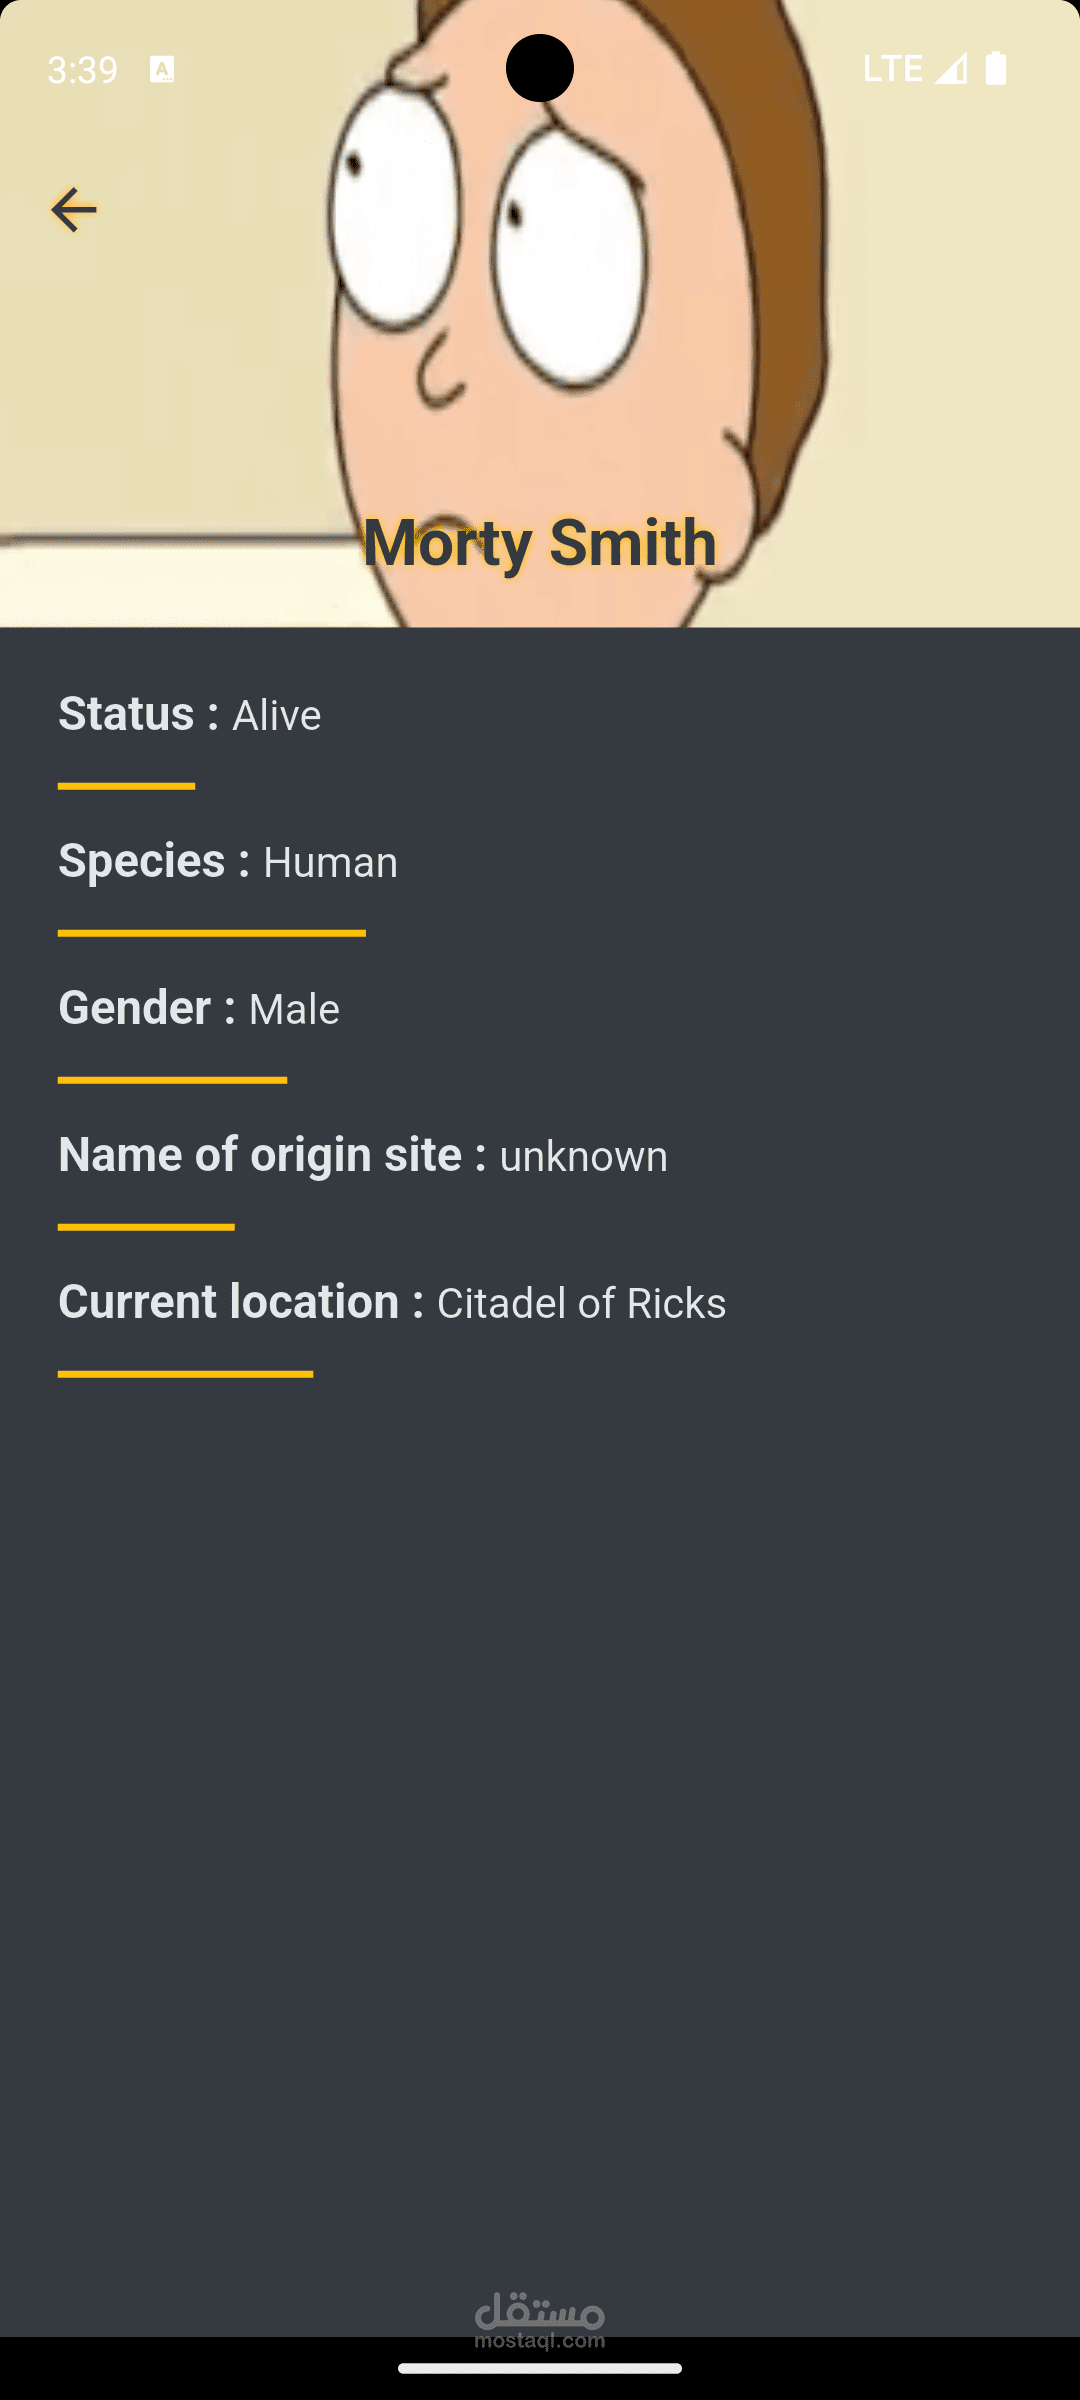Tap the 3:39 clock in status bar
The height and width of the screenshot is (2400, 1080).
point(83,69)
